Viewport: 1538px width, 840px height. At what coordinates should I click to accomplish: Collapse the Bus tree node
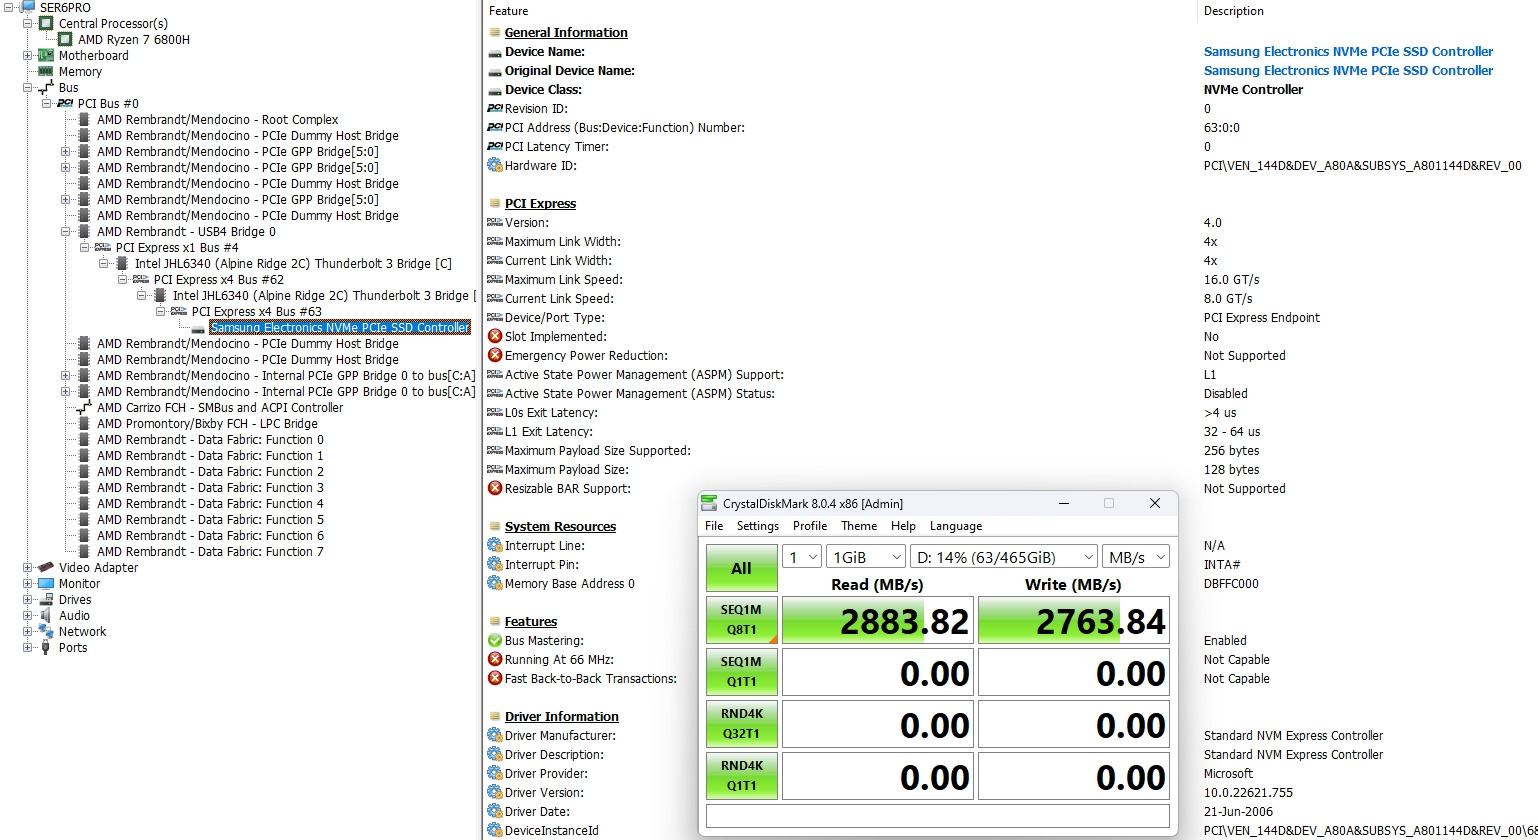coord(28,87)
